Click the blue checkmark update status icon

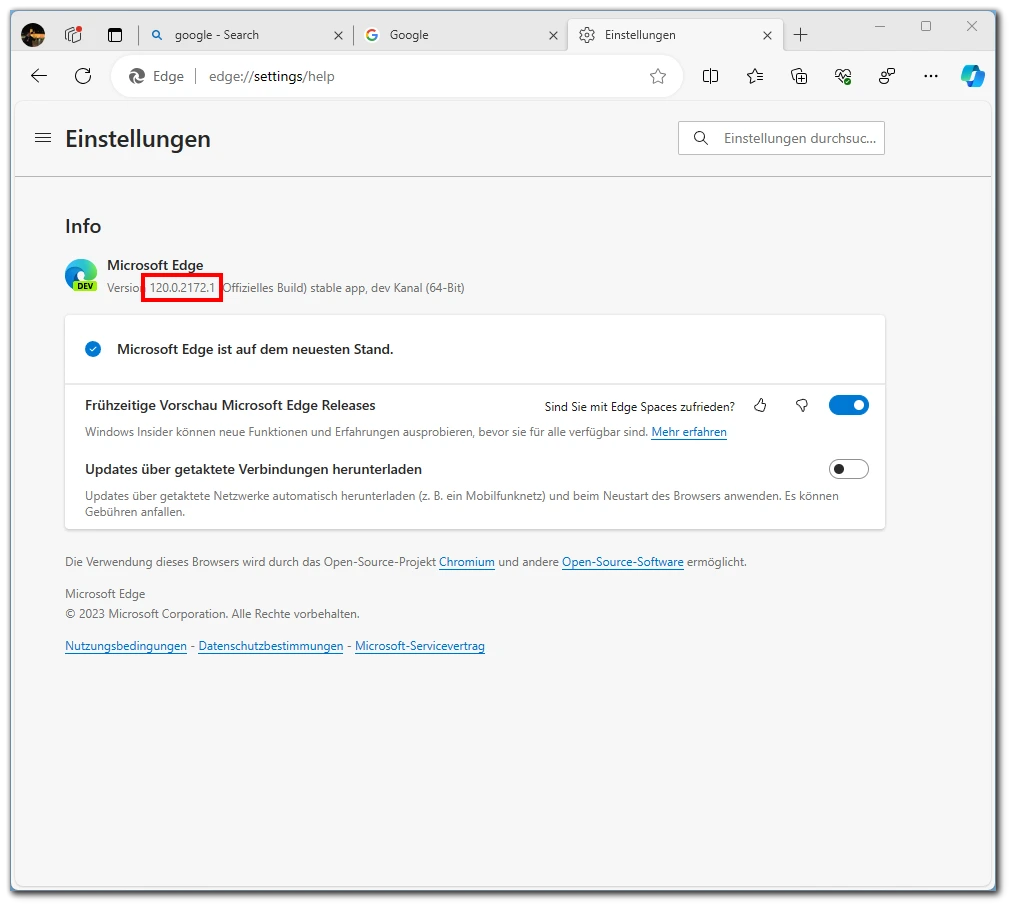coord(93,349)
